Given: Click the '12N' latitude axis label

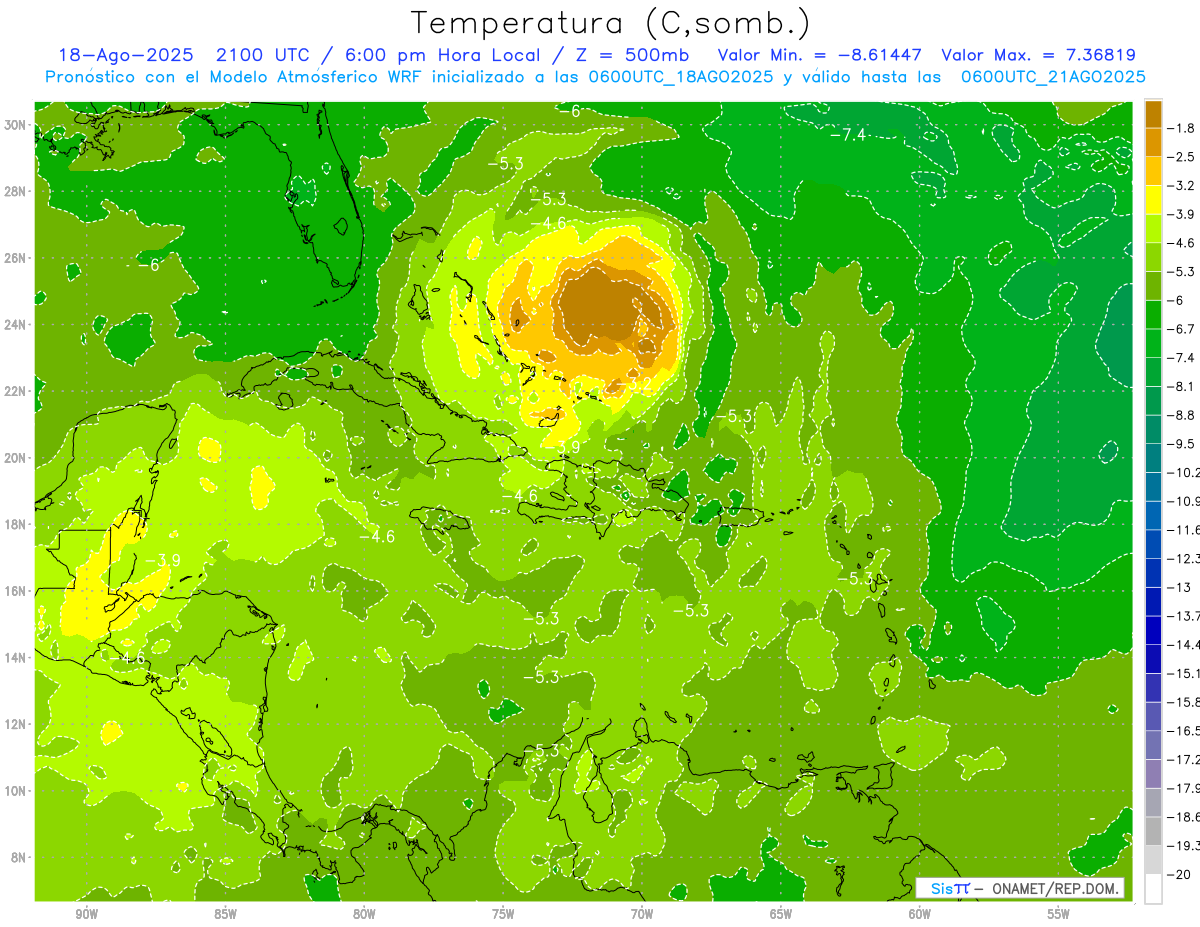Looking at the screenshot, I should pyautogui.click(x=15, y=724).
